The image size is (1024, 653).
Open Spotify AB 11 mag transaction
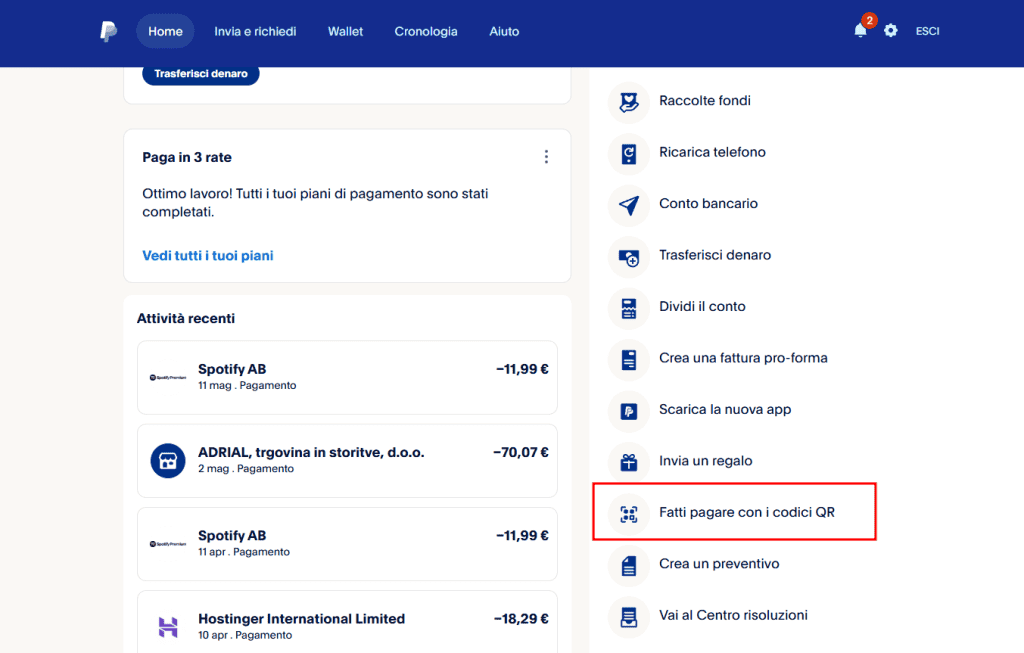(x=347, y=377)
